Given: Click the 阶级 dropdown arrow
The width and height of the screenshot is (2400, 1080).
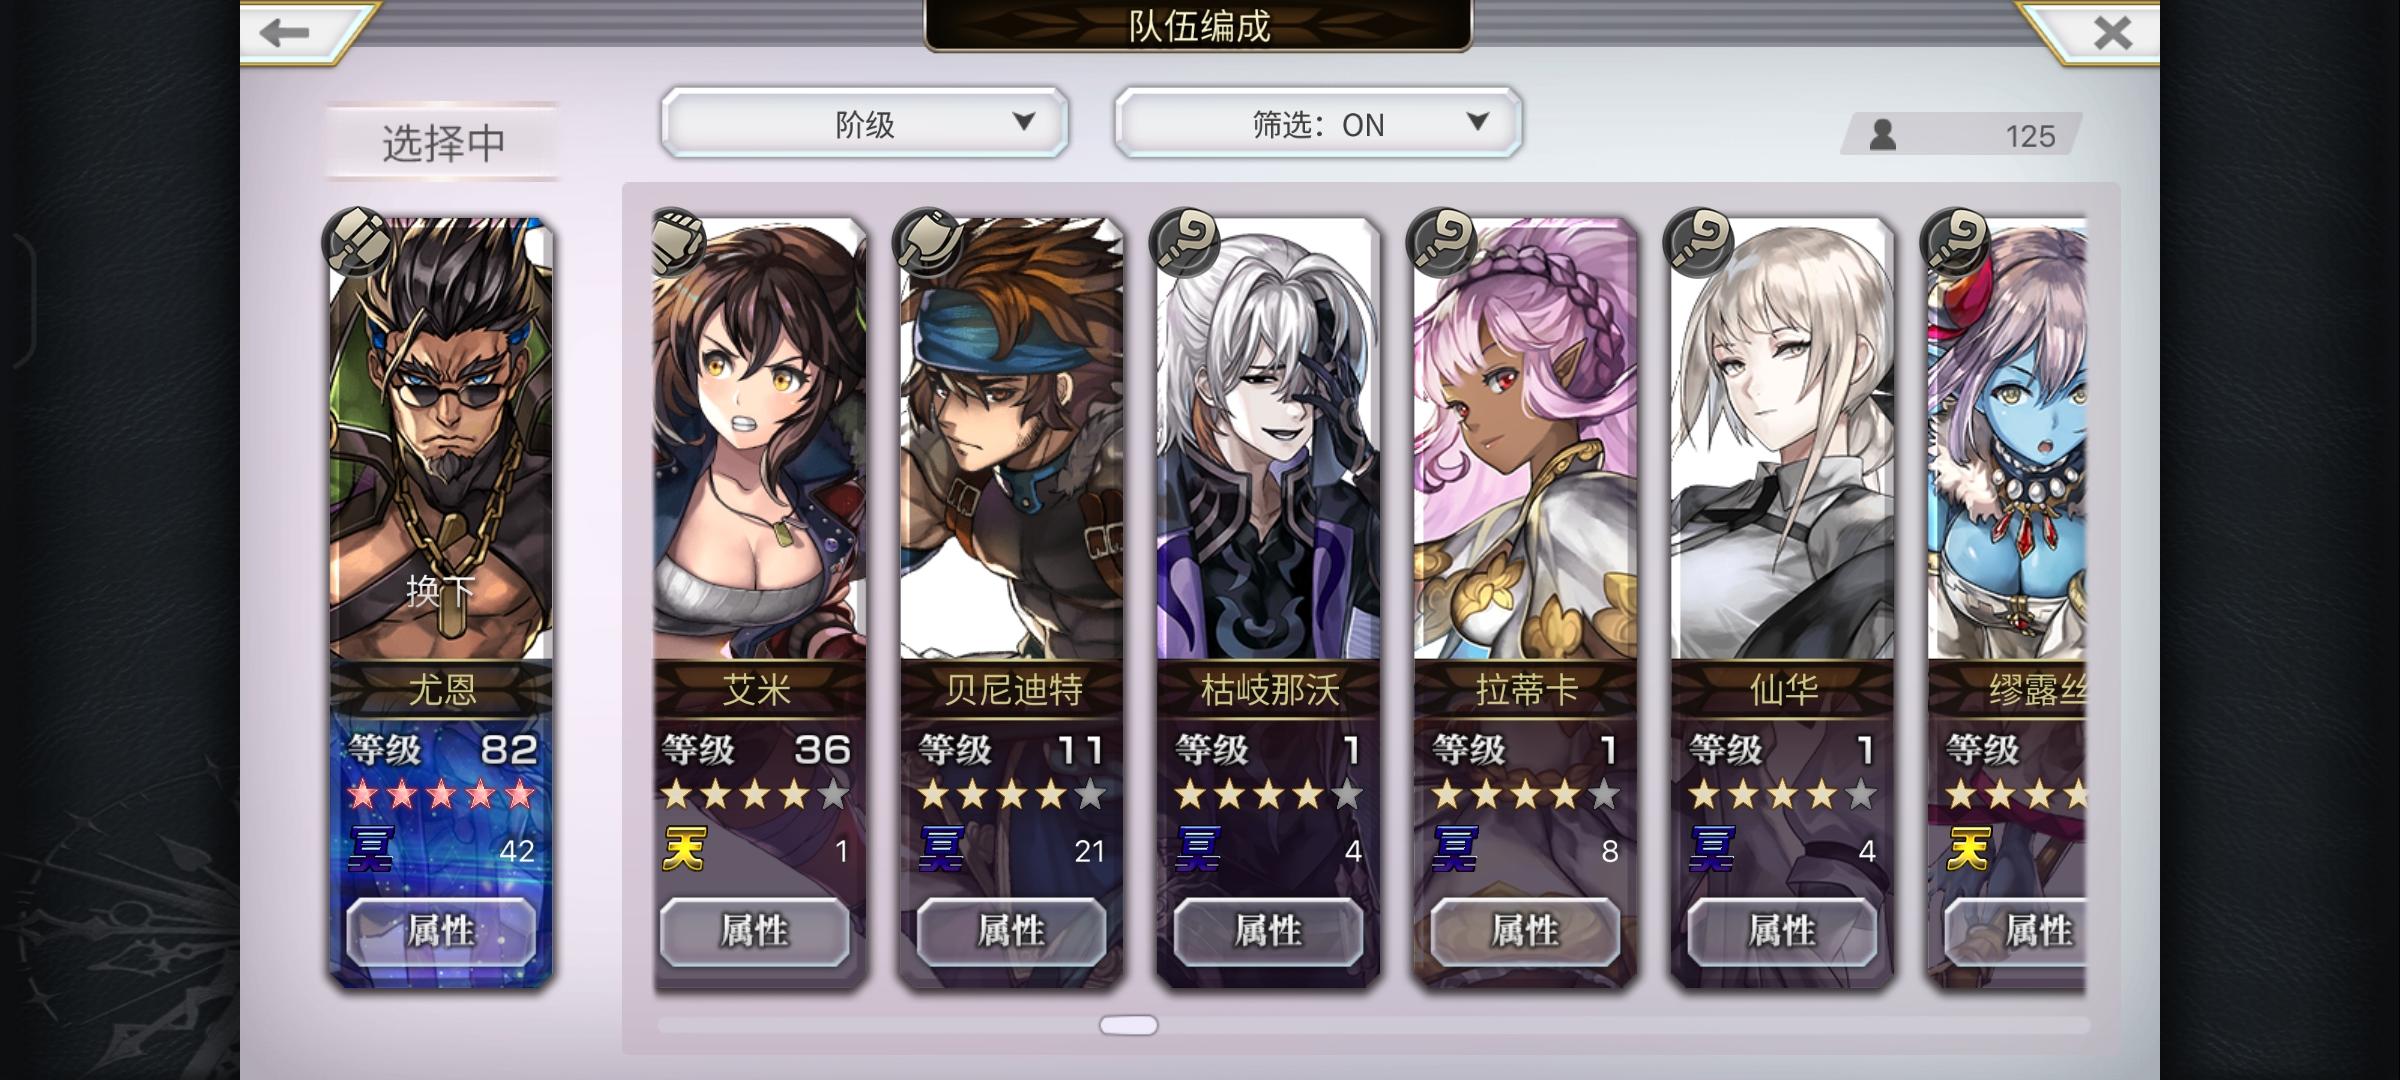Looking at the screenshot, I should point(1023,121).
